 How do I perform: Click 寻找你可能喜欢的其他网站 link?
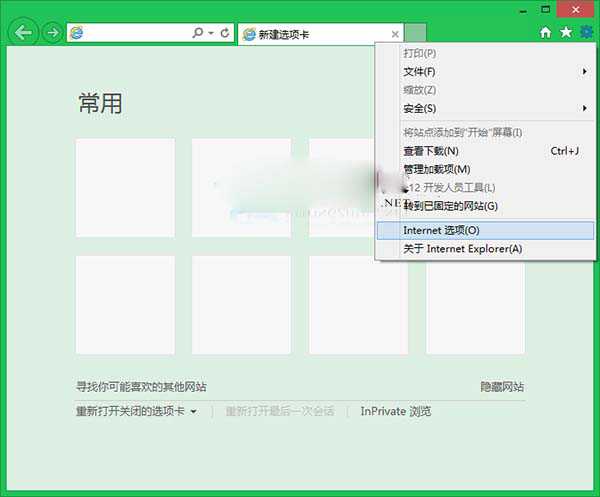coord(141,387)
